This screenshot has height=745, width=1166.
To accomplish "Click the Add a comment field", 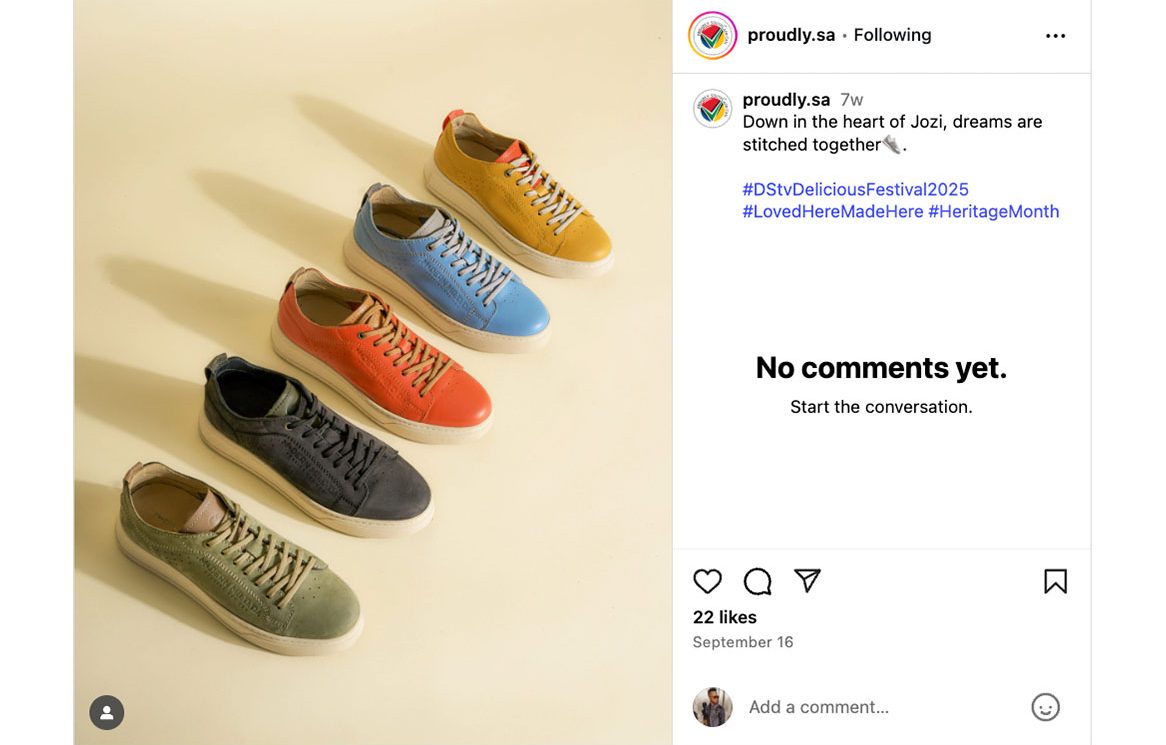I will (880, 707).
